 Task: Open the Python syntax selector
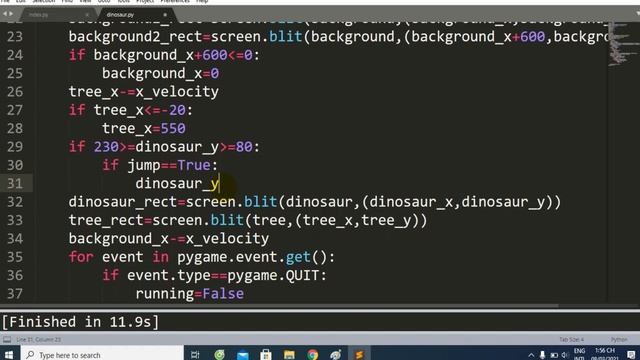619,340
